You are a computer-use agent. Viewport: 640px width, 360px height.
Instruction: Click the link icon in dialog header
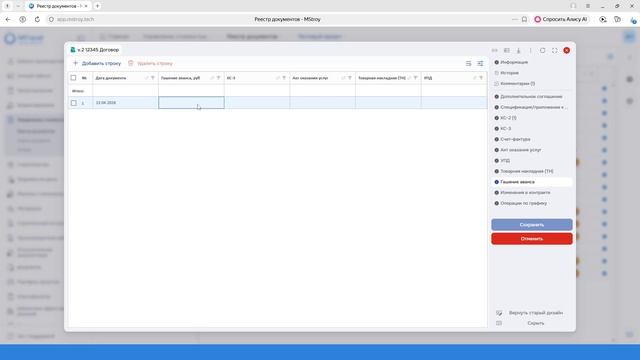495,50
